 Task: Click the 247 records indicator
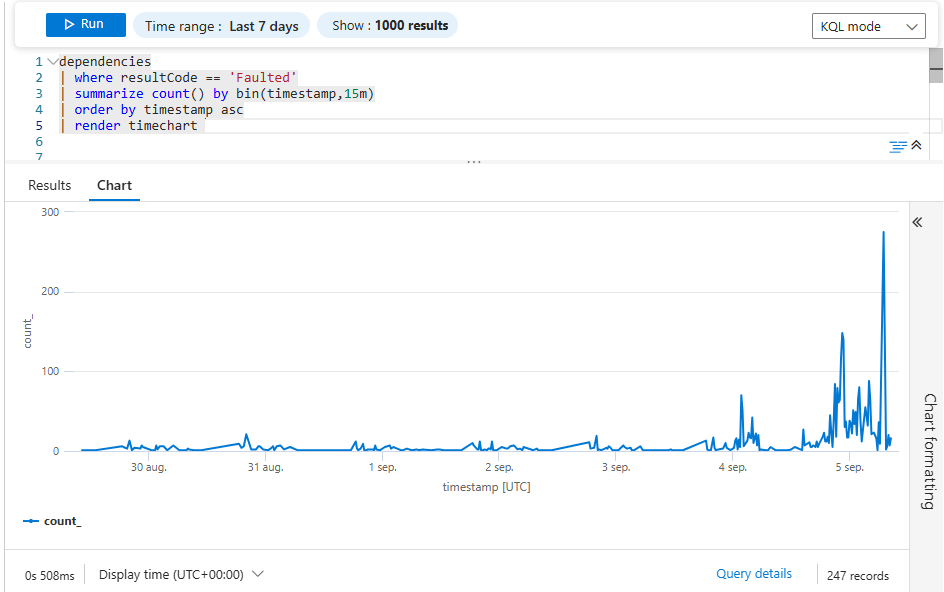pyautogui.click(x=858, y=575)
